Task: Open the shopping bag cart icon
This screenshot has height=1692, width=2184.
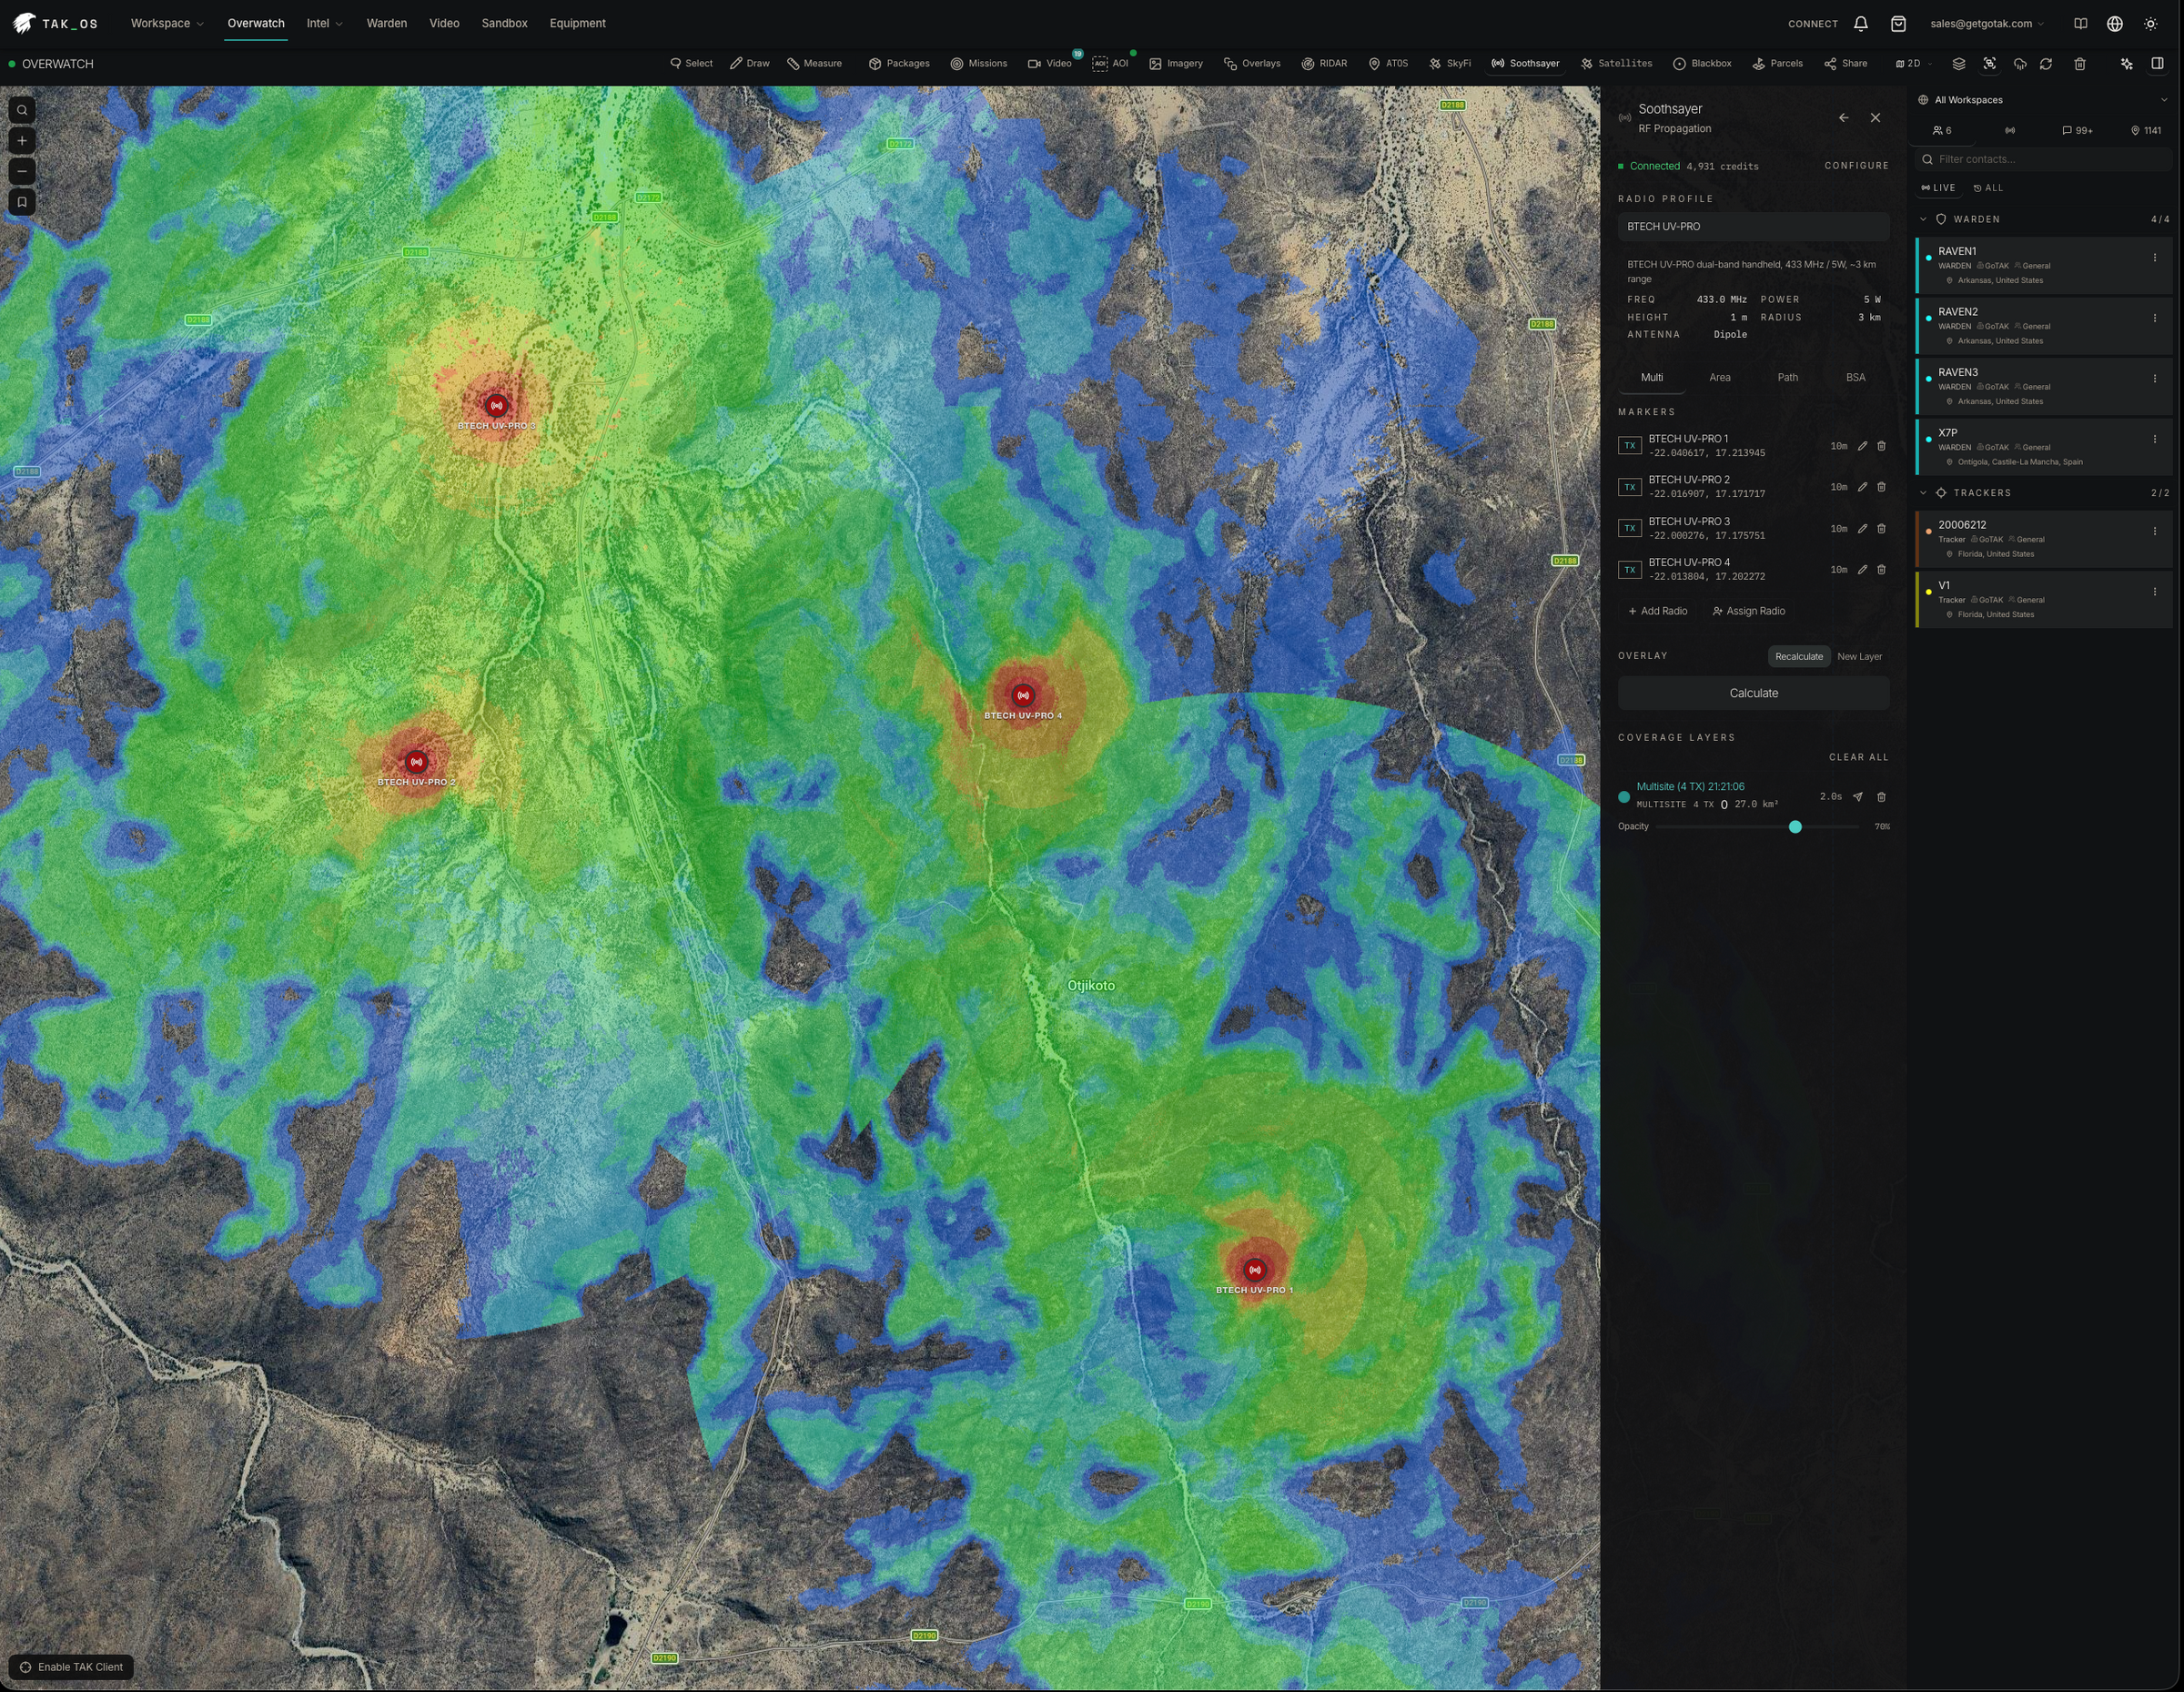Action: [1898, 23]
